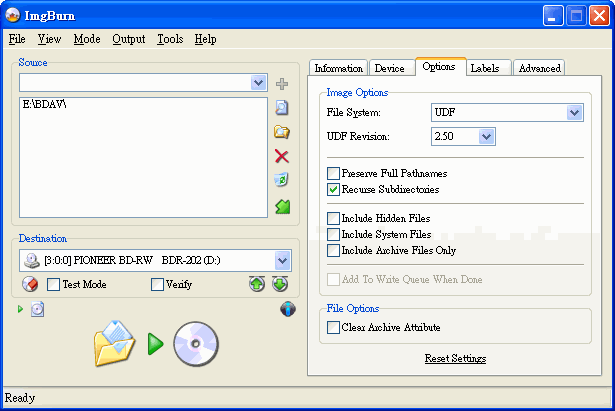Open File System UDF dropdown
The height and width of the screenshot is (411, 615).
[x=575, y=113]
